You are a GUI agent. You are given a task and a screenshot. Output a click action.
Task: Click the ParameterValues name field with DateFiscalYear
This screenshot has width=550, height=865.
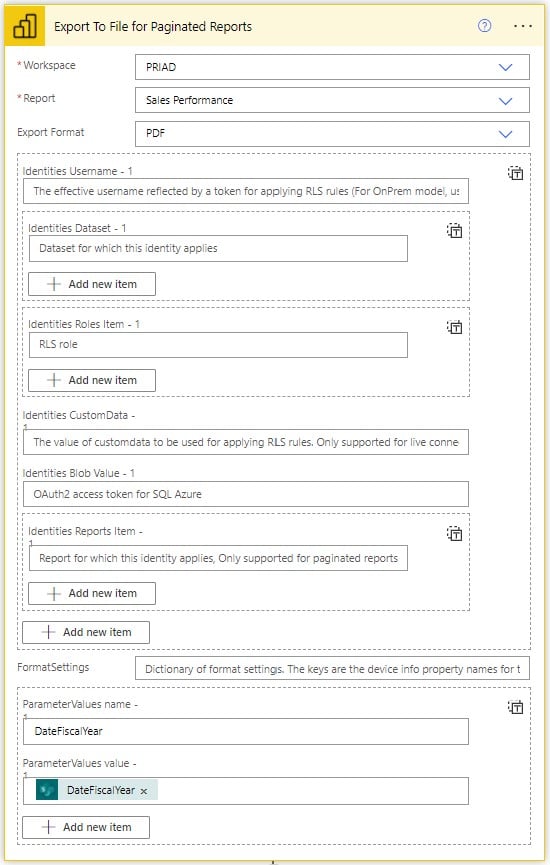(x=246, y=731)
